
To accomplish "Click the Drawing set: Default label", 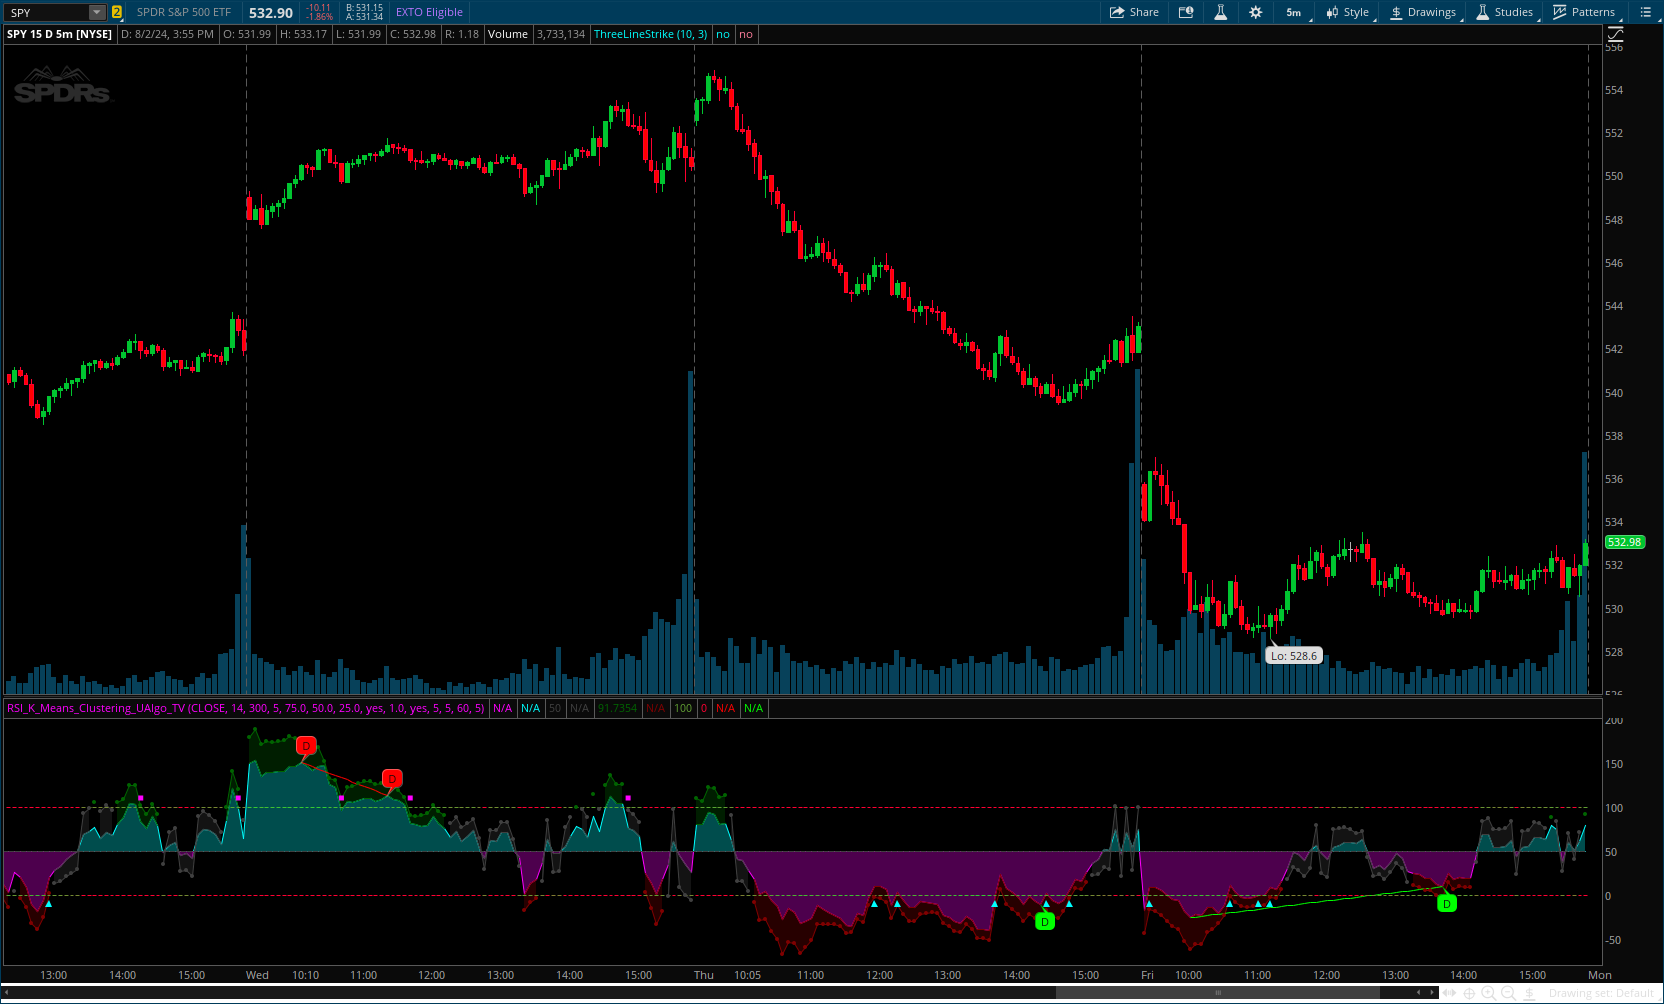I will pos(1601,993).
